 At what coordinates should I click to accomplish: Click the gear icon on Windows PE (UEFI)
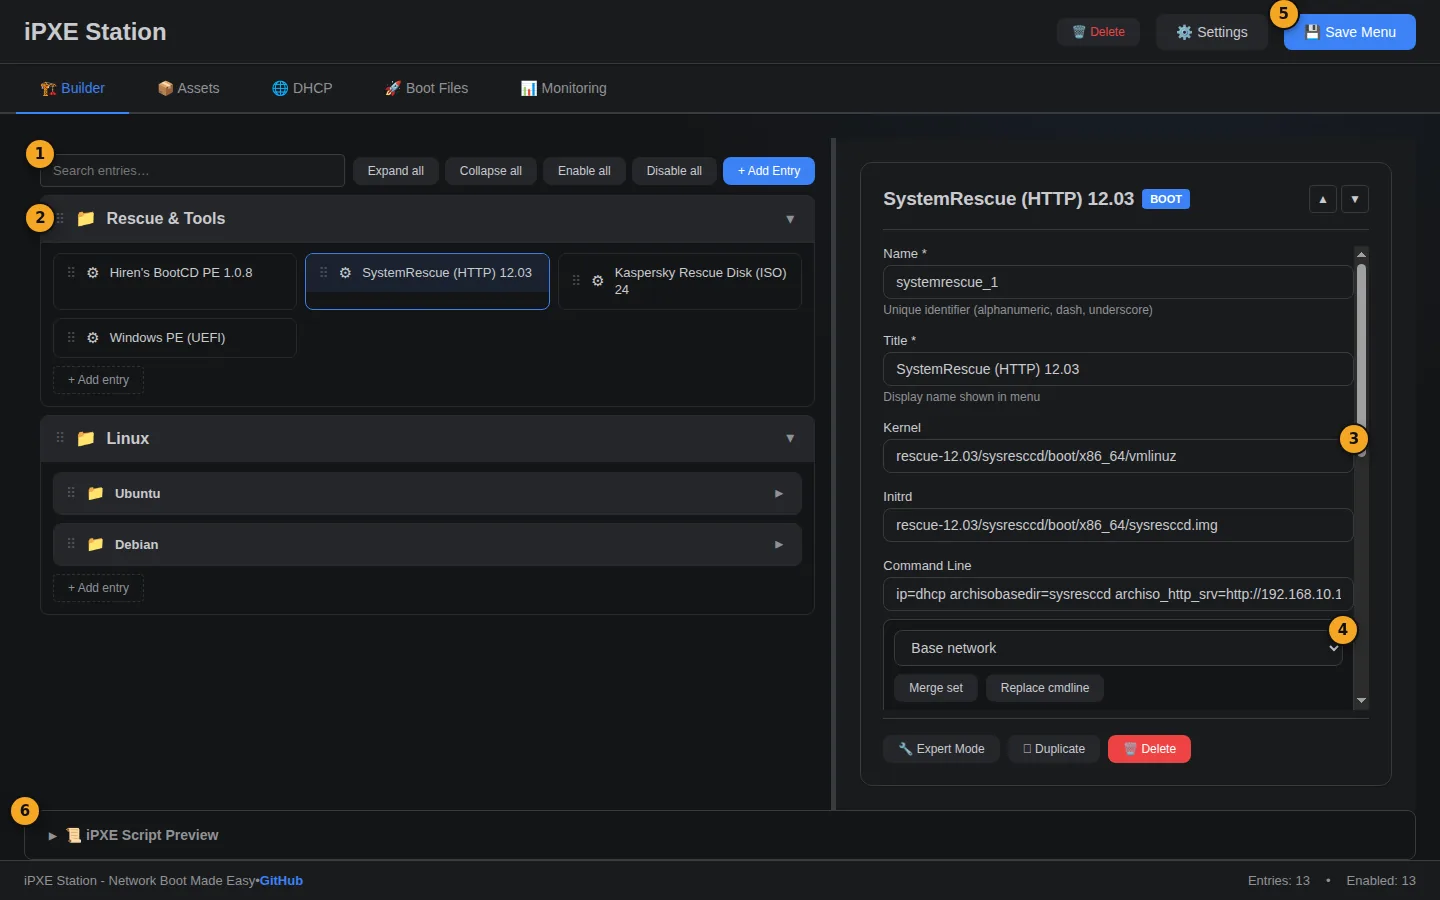[93, 338]
